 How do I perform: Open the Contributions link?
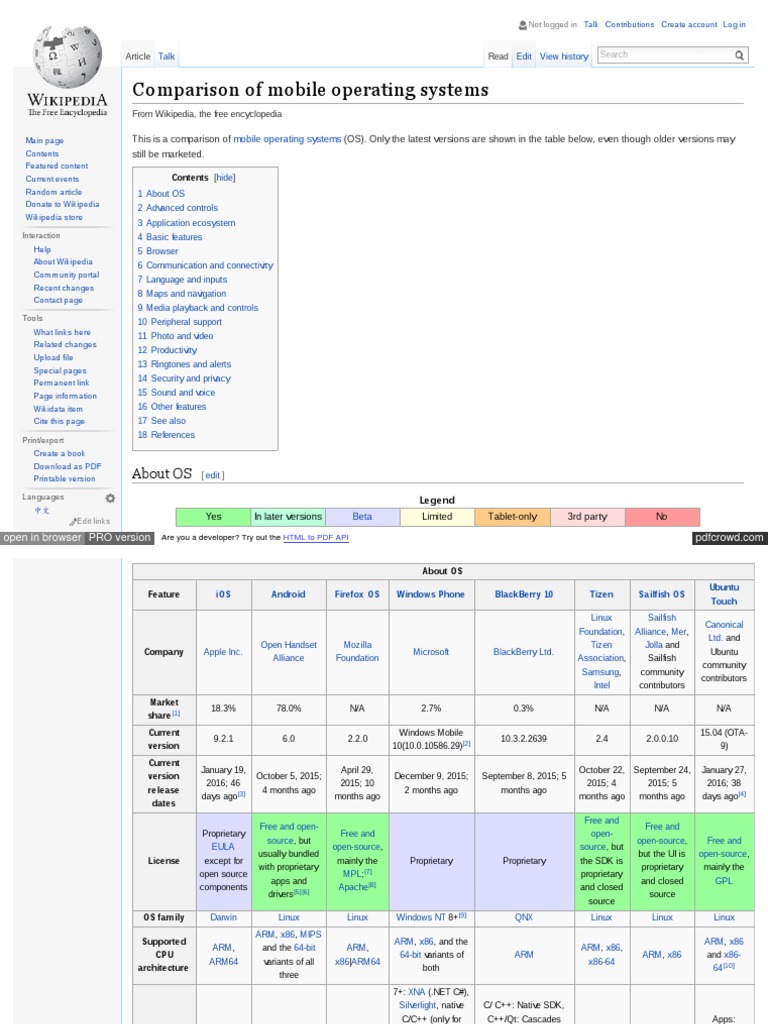pos(630,24)
